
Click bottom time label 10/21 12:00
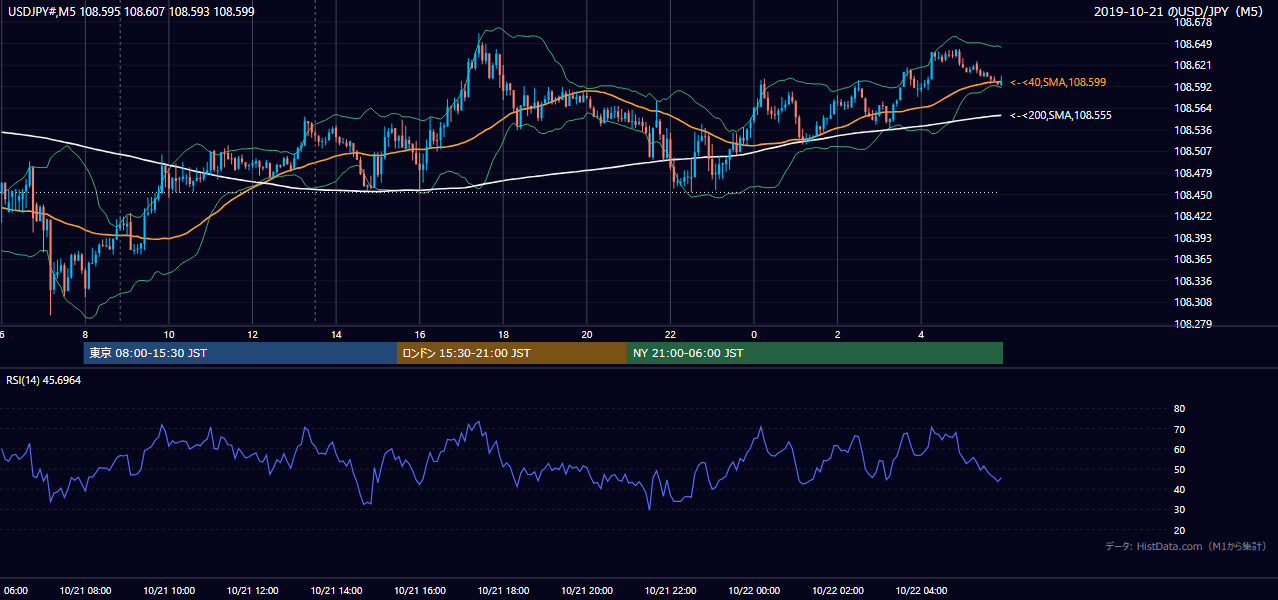252,590
